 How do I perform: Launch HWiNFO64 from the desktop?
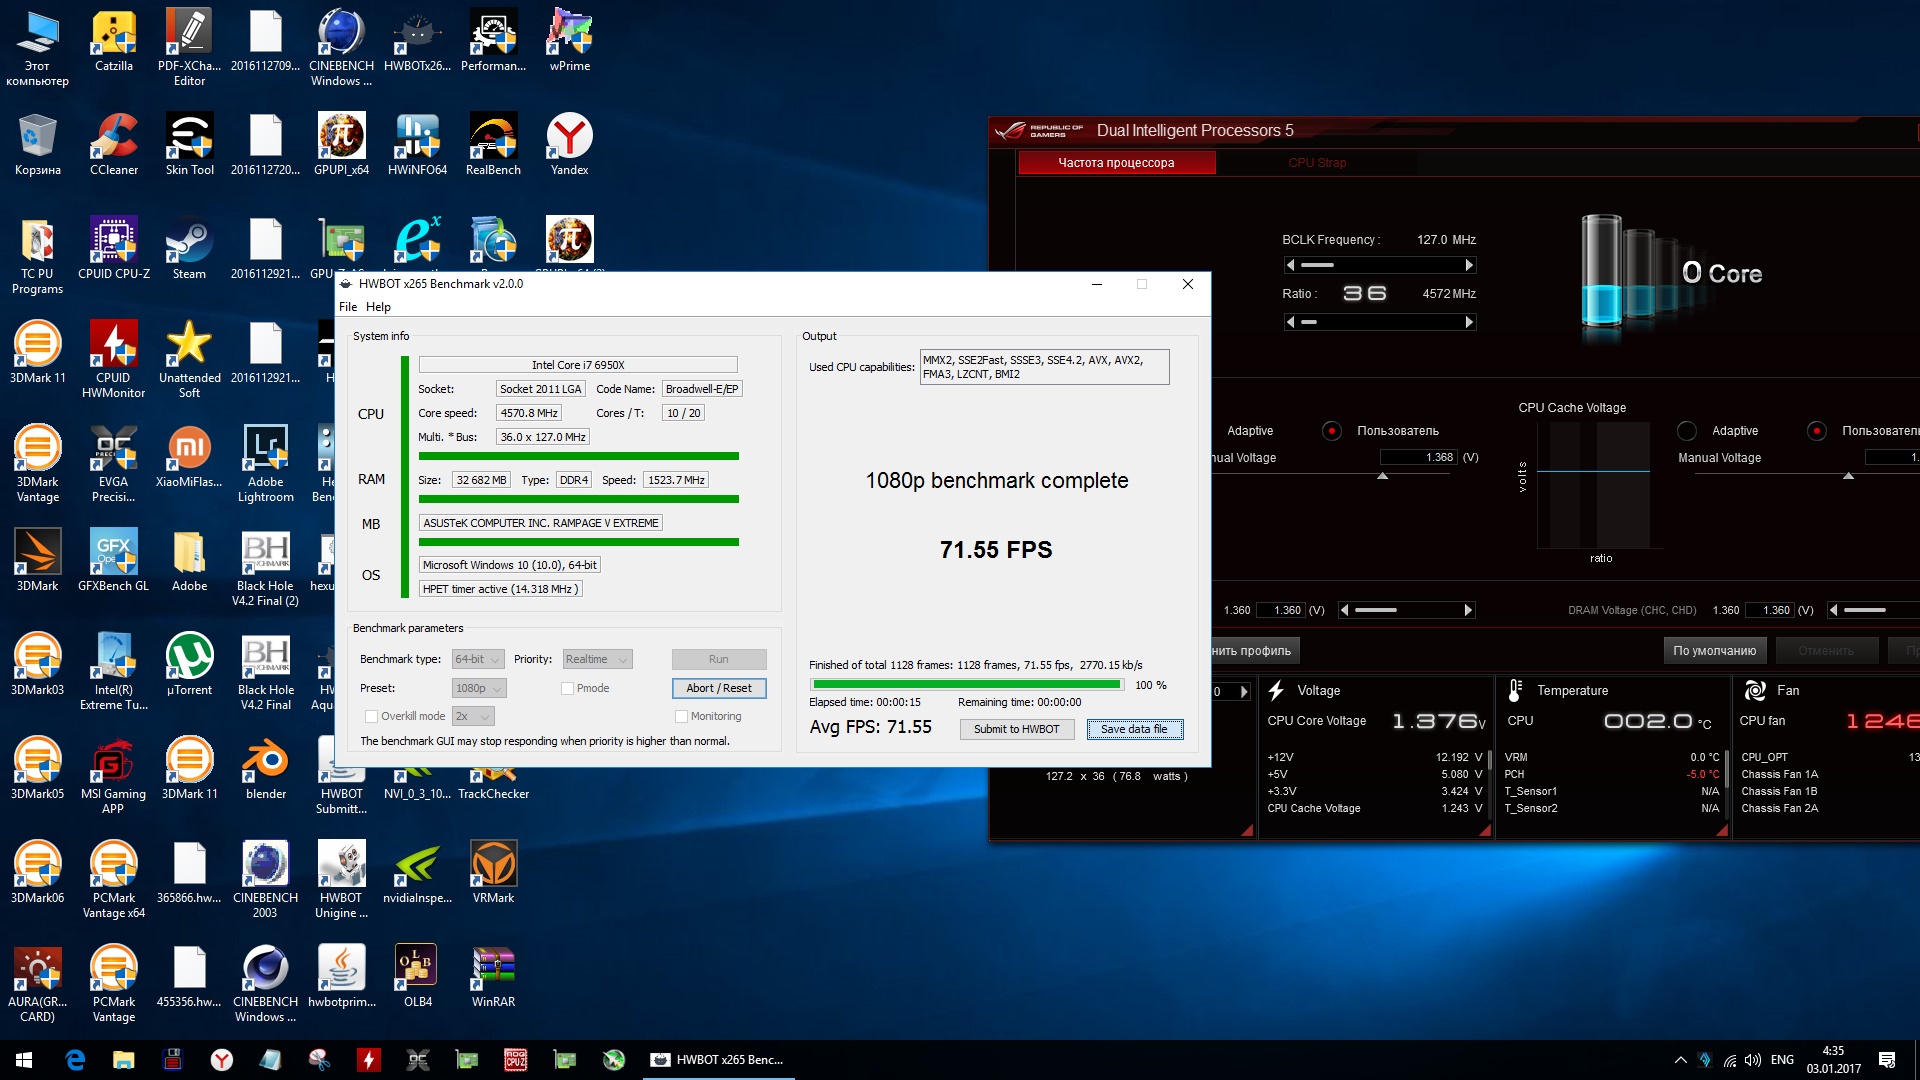417,145
